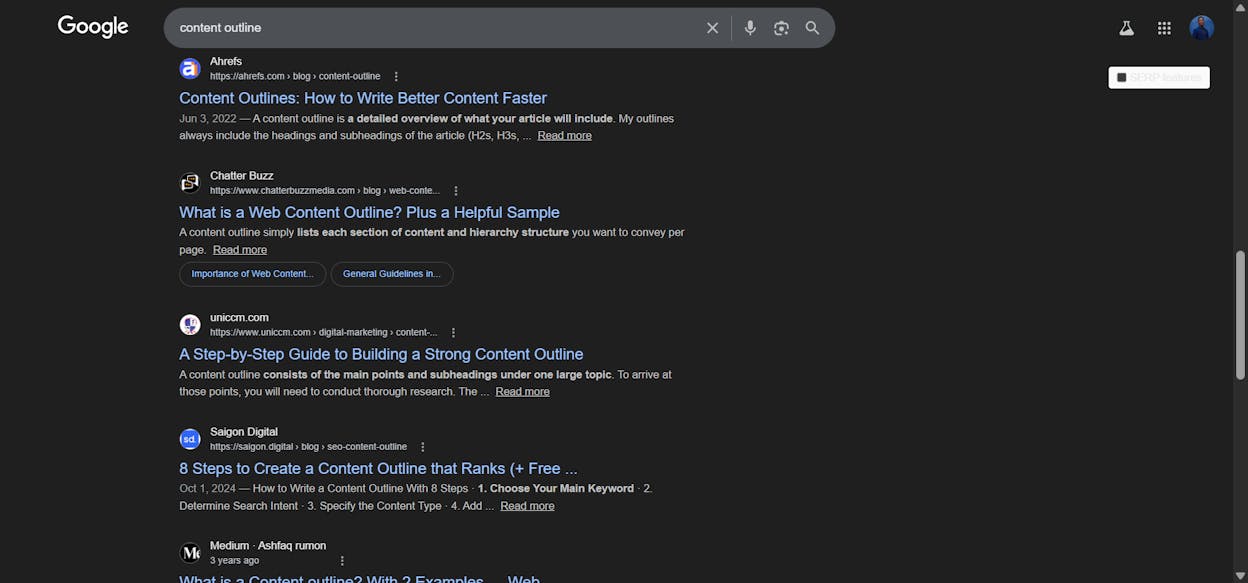Click the Google logo
Viewport: 1248px width, 583px height.
pos(93,27)
